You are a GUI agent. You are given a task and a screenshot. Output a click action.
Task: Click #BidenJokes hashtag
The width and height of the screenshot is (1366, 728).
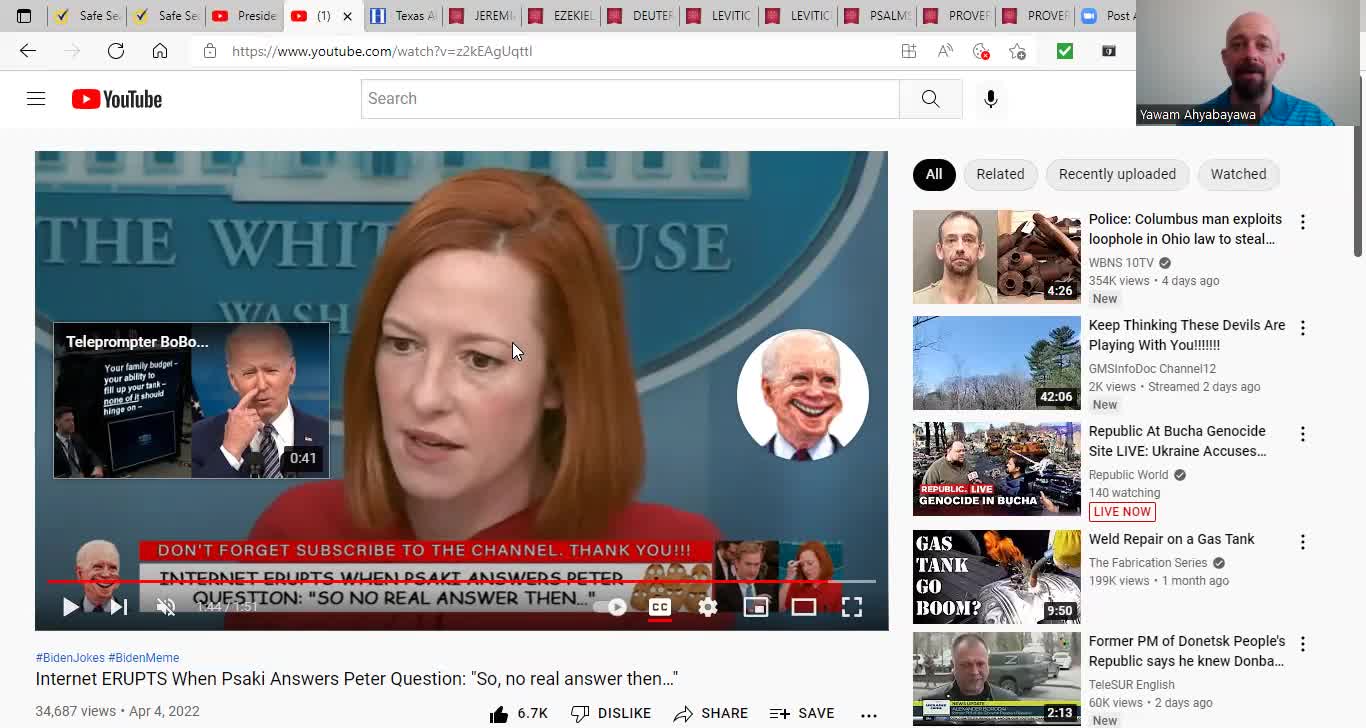point(70,658)
